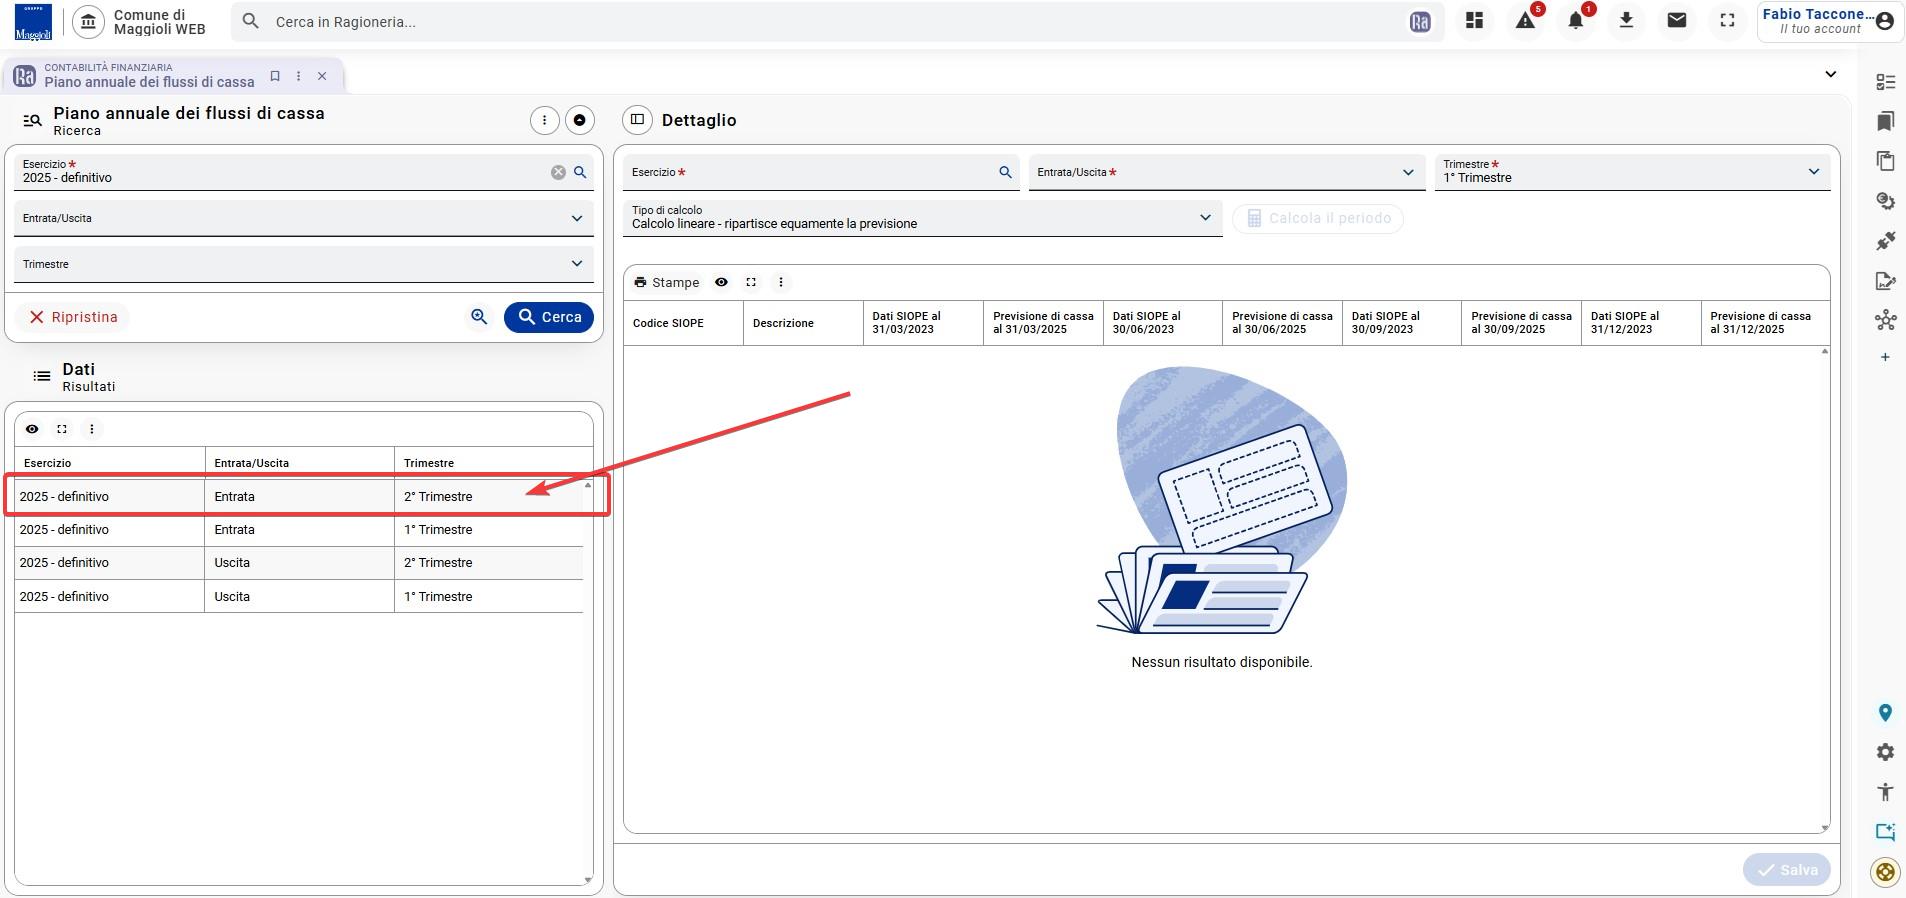Open the advanced search magnifier beside Cerca

point(479,317)
